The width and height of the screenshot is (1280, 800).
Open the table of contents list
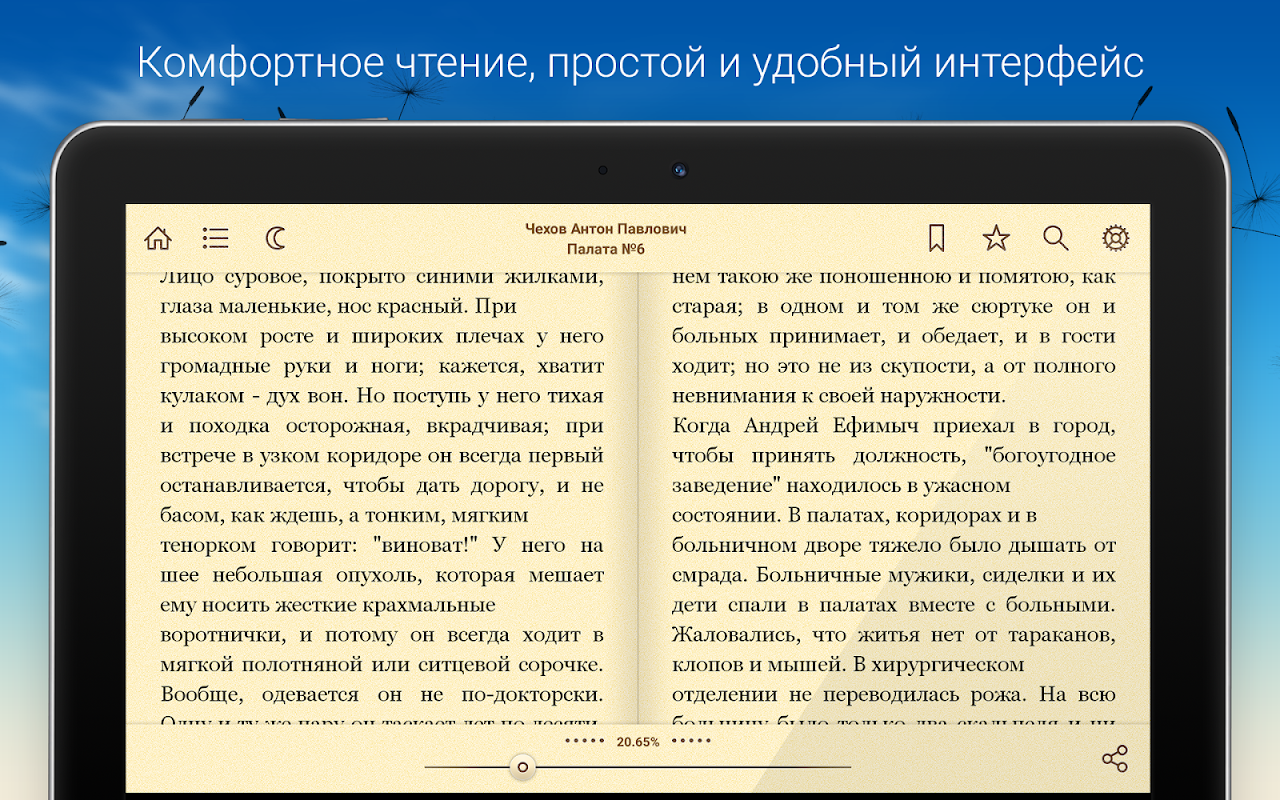pos(215,238)
